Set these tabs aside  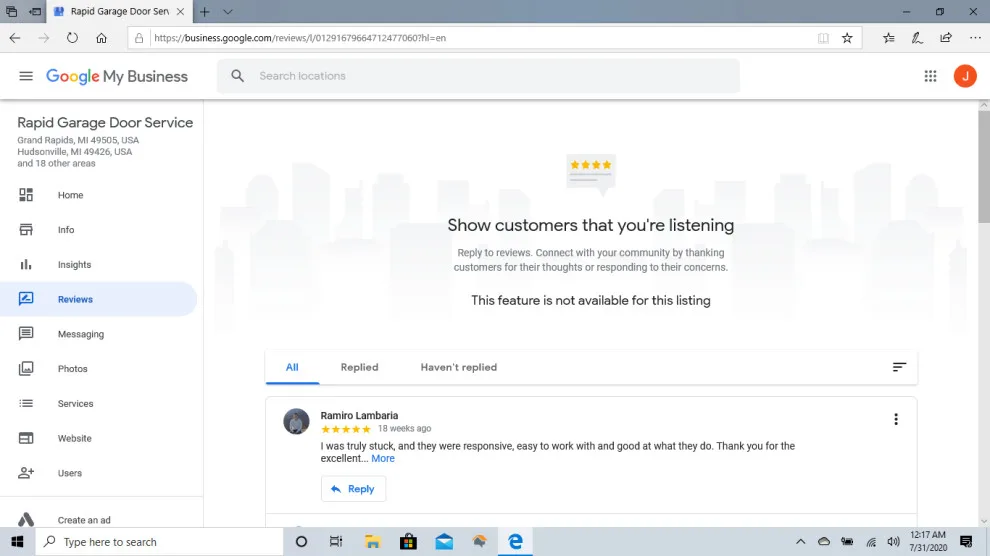coord(35,11)
